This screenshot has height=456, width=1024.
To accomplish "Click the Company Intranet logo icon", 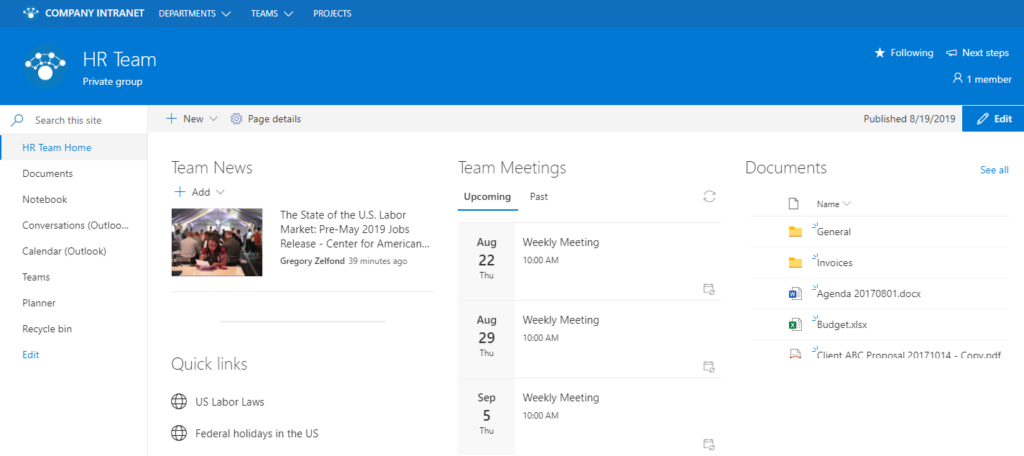I will pos(31,13).
